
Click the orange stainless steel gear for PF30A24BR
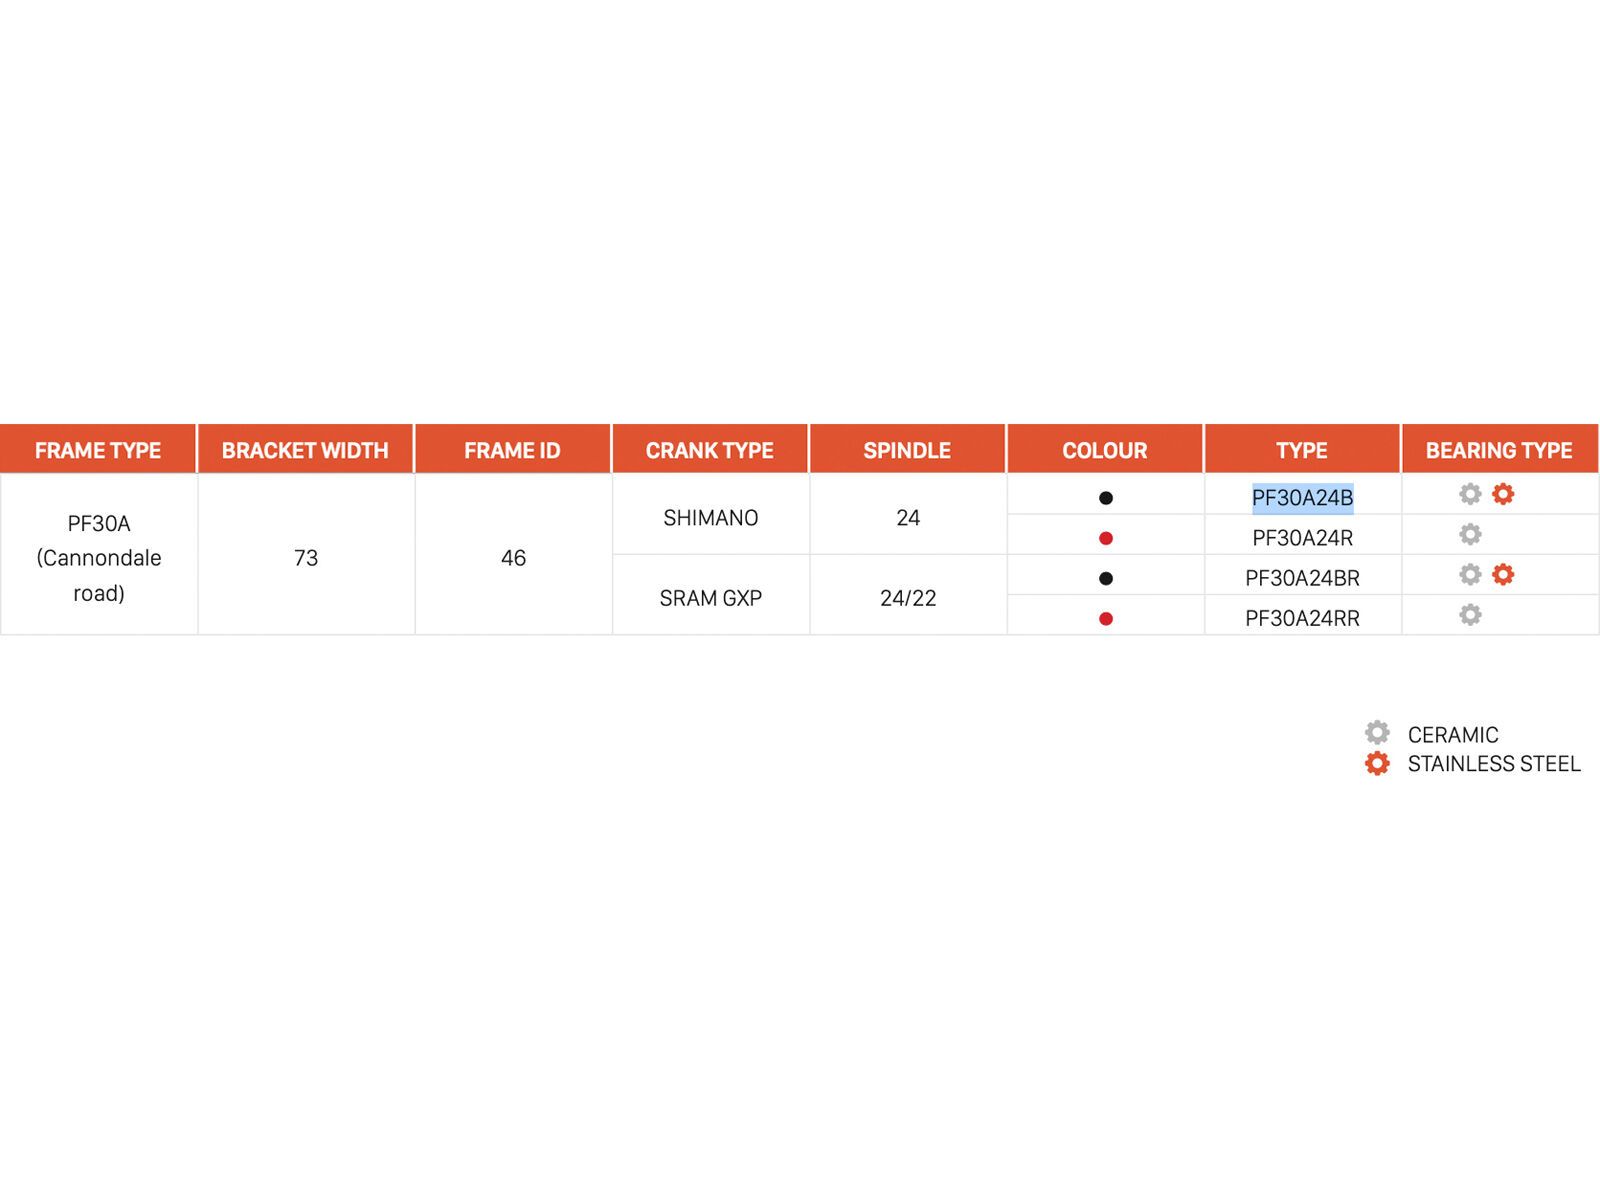1503,575
